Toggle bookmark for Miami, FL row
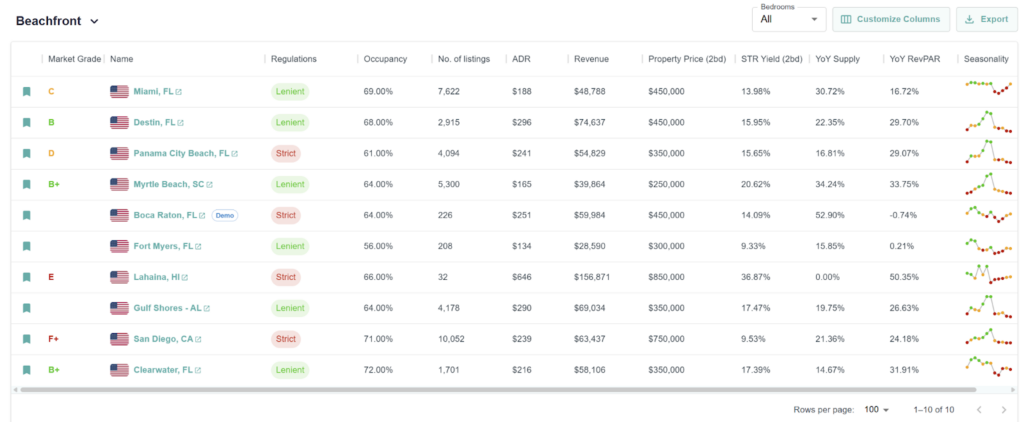The image size is (1024, 422). (x=27, y=92)
